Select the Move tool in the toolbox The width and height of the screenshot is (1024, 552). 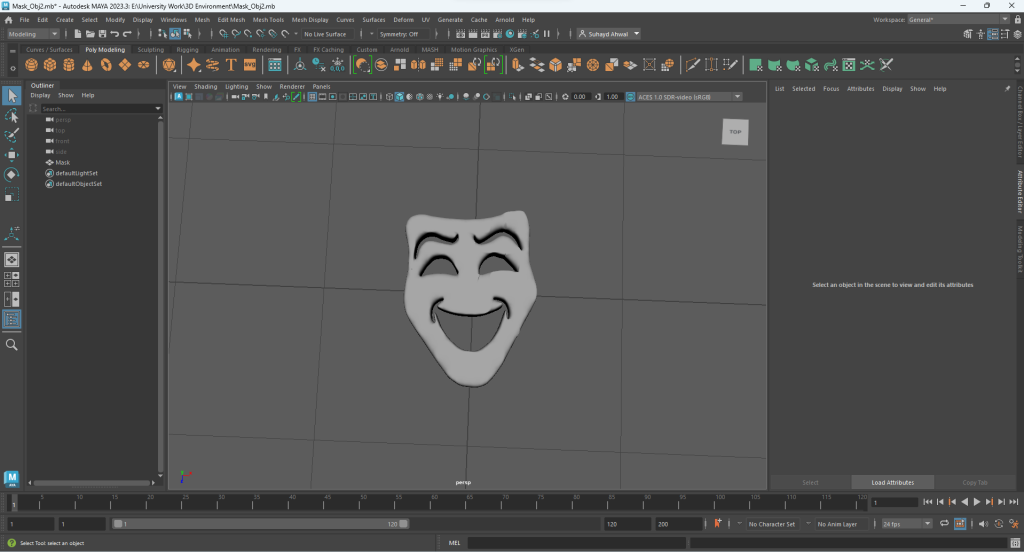click(x=12, y=155)
